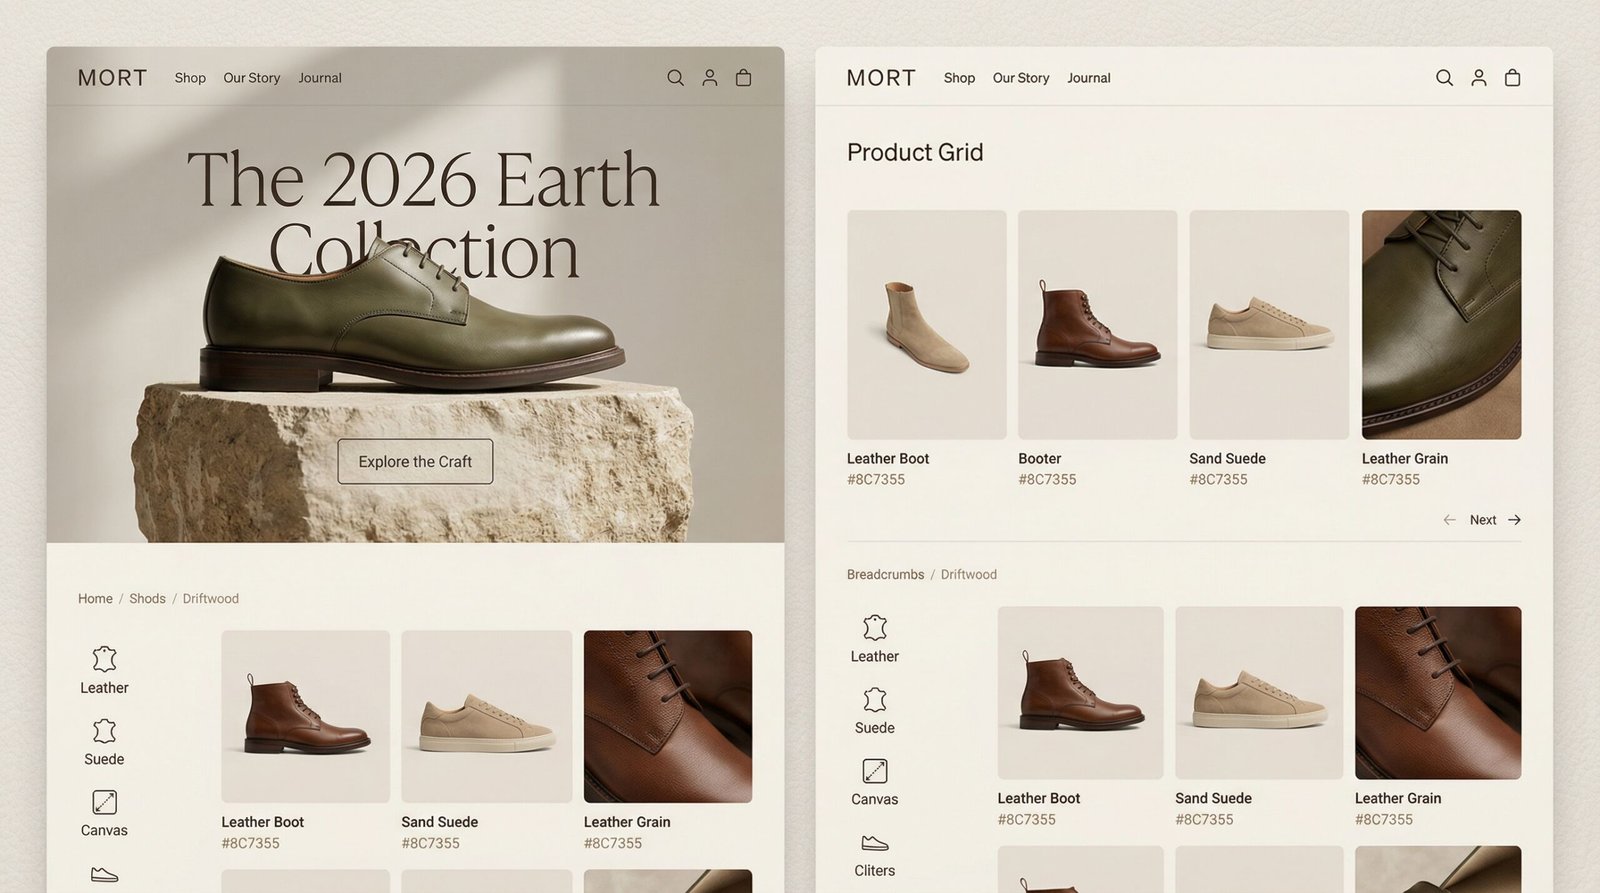Go to Shods breadcrumb
The height and width of the screenshot is (893, 1600).
tap(147, 599)
